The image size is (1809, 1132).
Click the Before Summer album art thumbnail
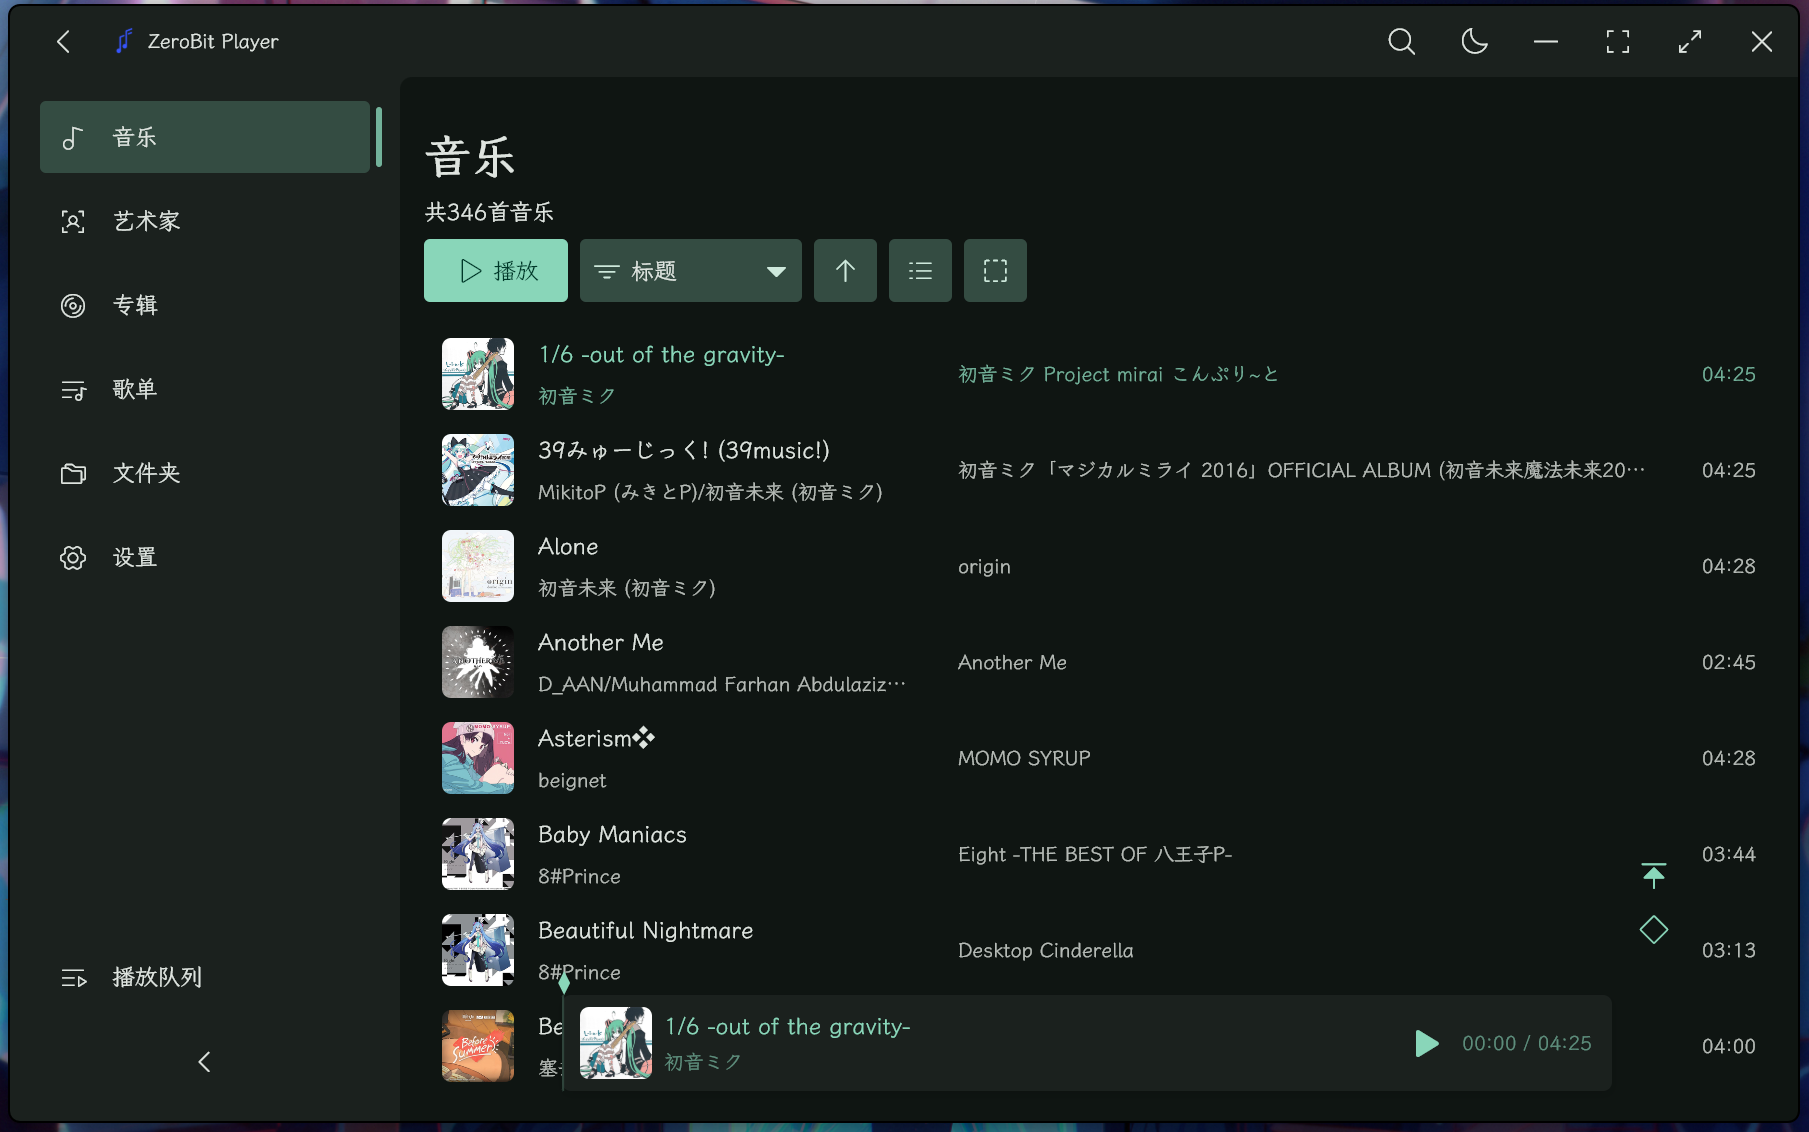(x=478, y=1046)
